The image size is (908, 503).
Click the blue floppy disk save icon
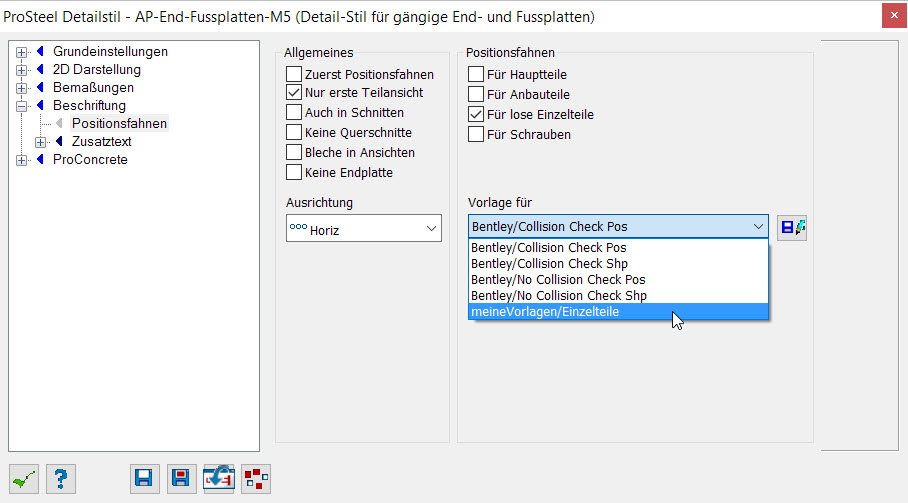click(x=144, y=479)
